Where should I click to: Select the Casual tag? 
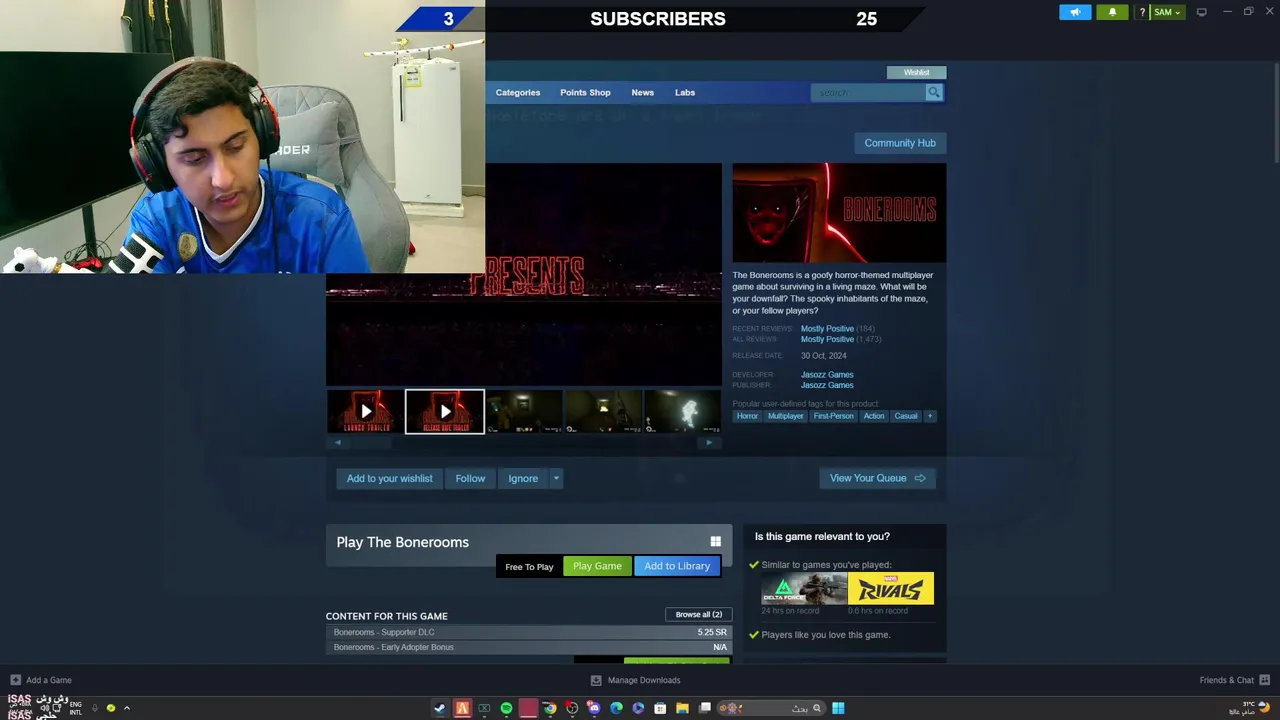(906, 416)
